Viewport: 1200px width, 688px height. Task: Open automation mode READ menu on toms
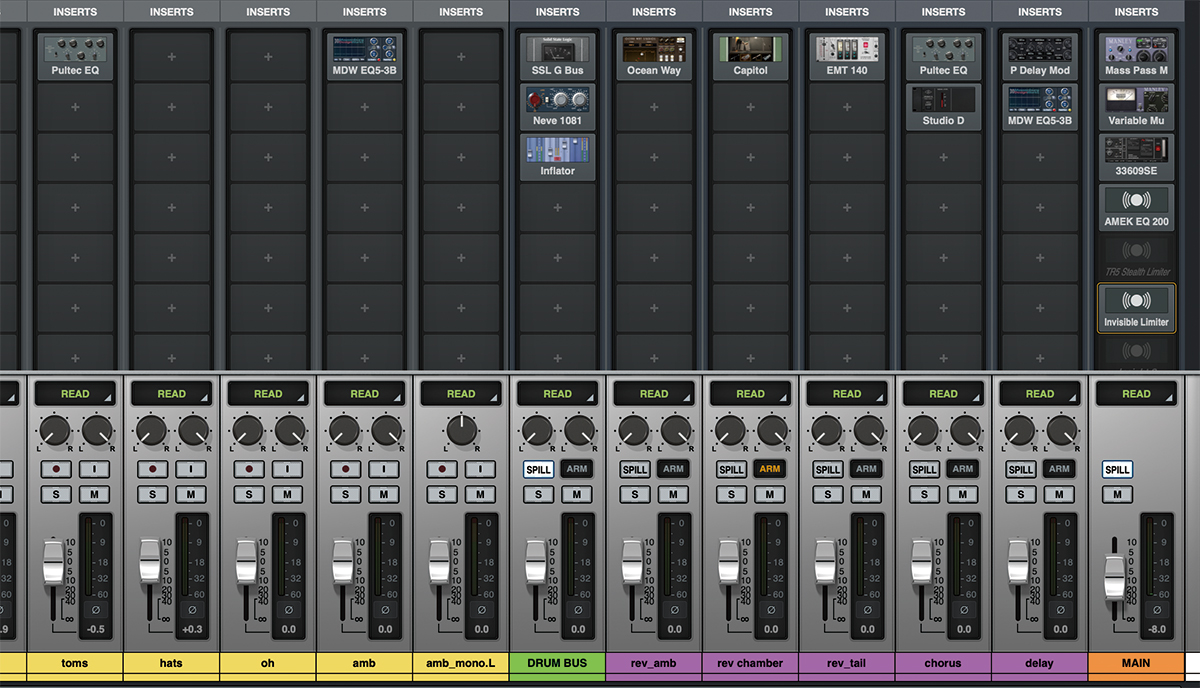tap(75, 394)
